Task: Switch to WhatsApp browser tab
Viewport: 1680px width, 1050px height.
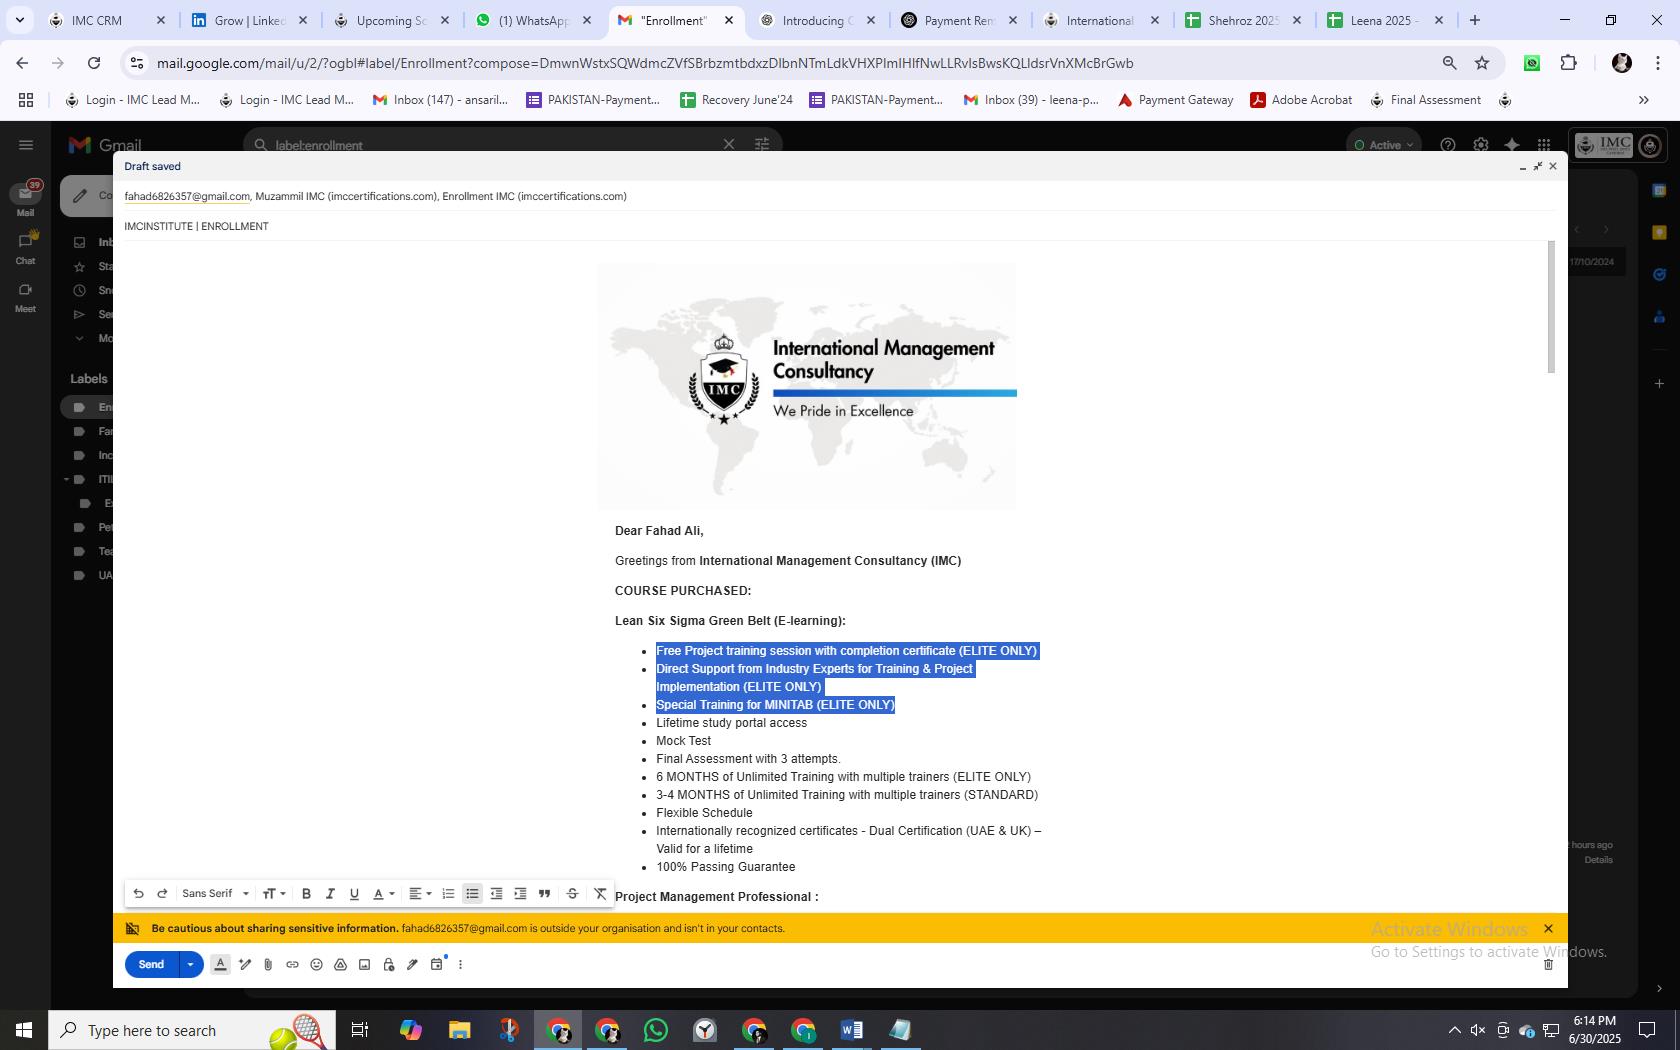Action: [534, 20]
